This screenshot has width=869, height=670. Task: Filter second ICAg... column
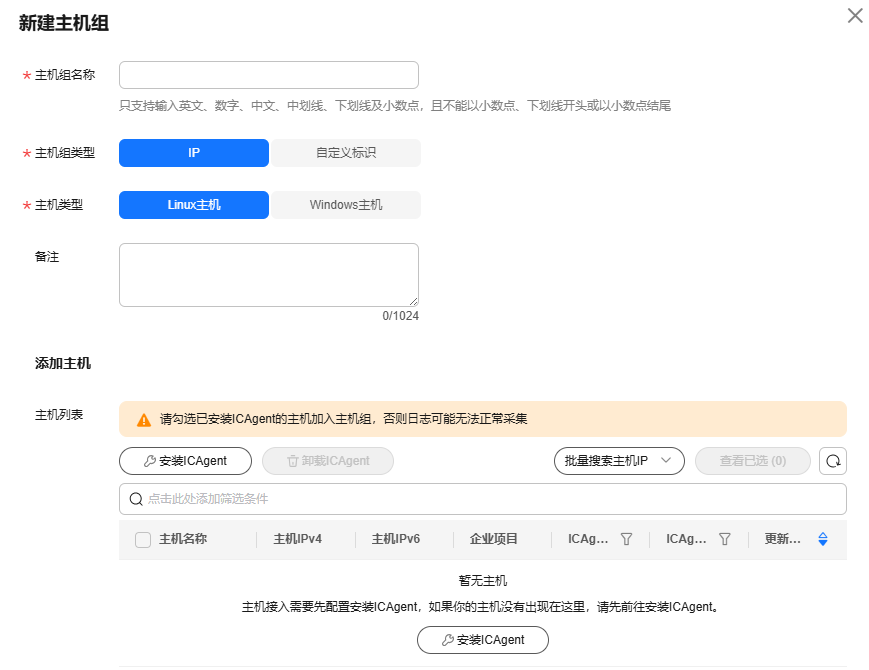[x=724, y=539]
